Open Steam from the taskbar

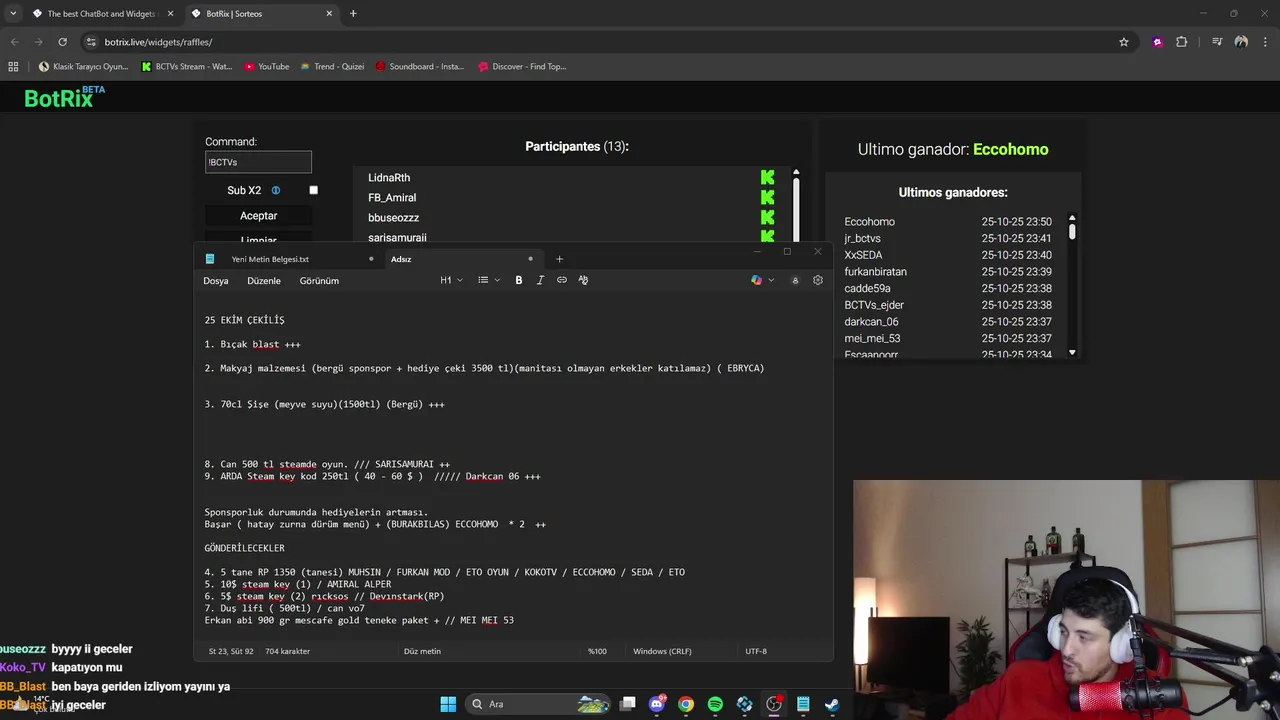(831, 704)
